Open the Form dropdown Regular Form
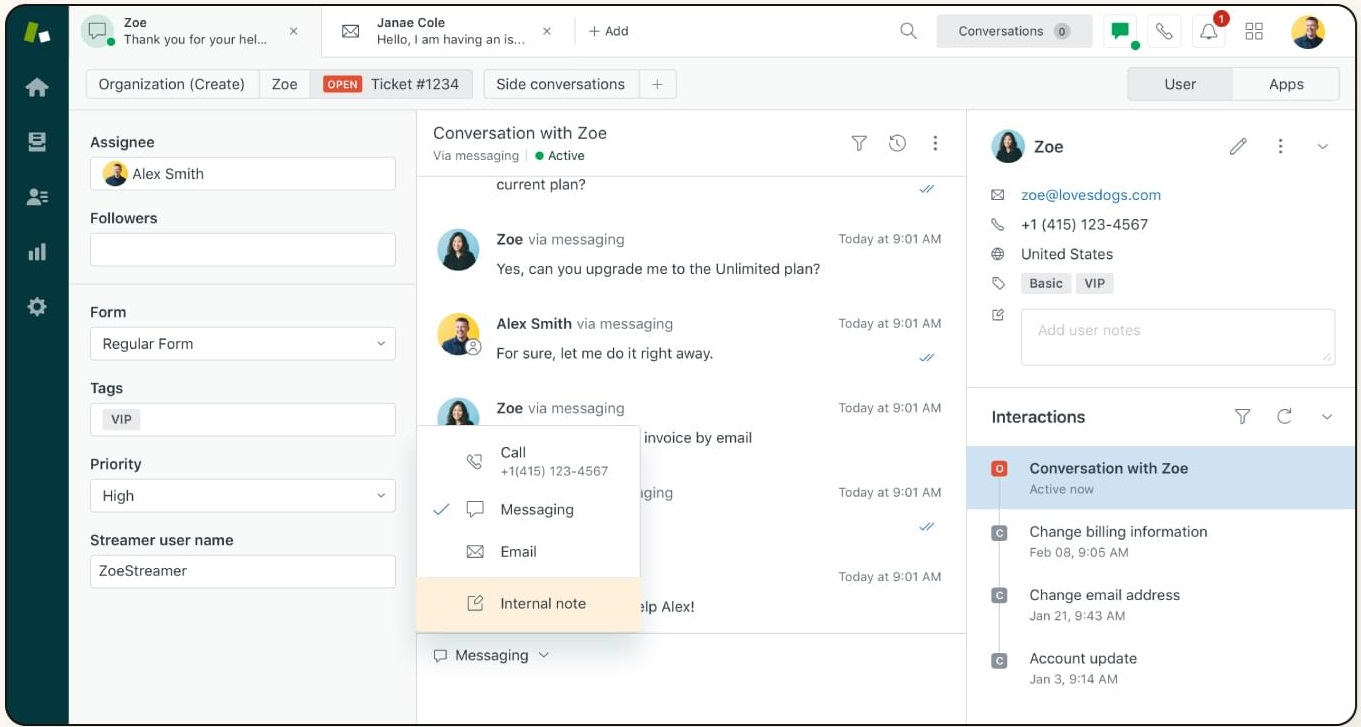 tap(243, 343)
